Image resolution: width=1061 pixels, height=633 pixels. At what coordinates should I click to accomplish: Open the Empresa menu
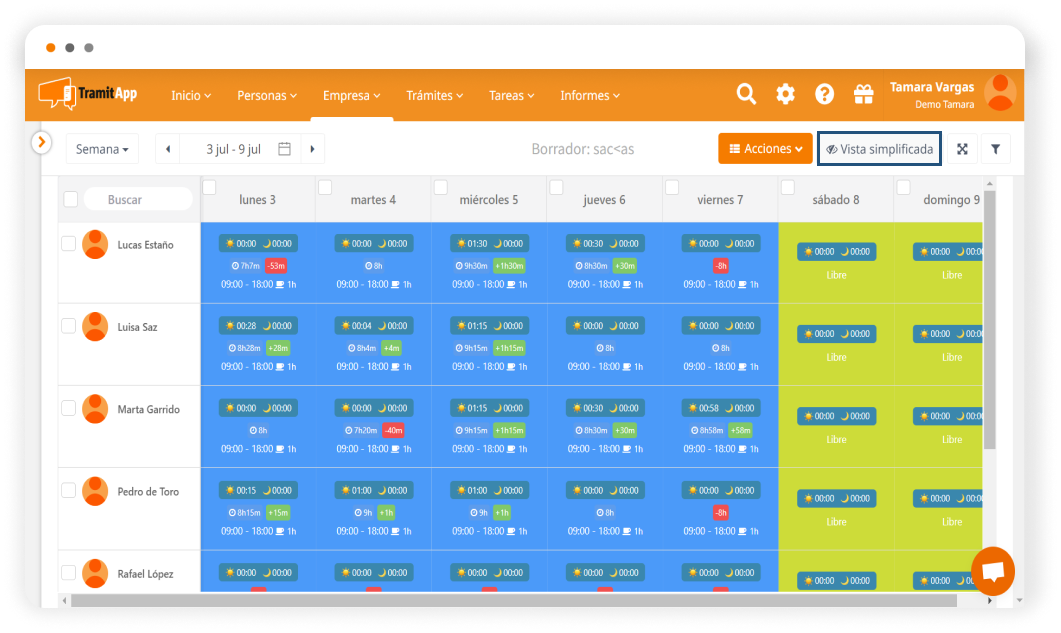(x=351, y=96)
